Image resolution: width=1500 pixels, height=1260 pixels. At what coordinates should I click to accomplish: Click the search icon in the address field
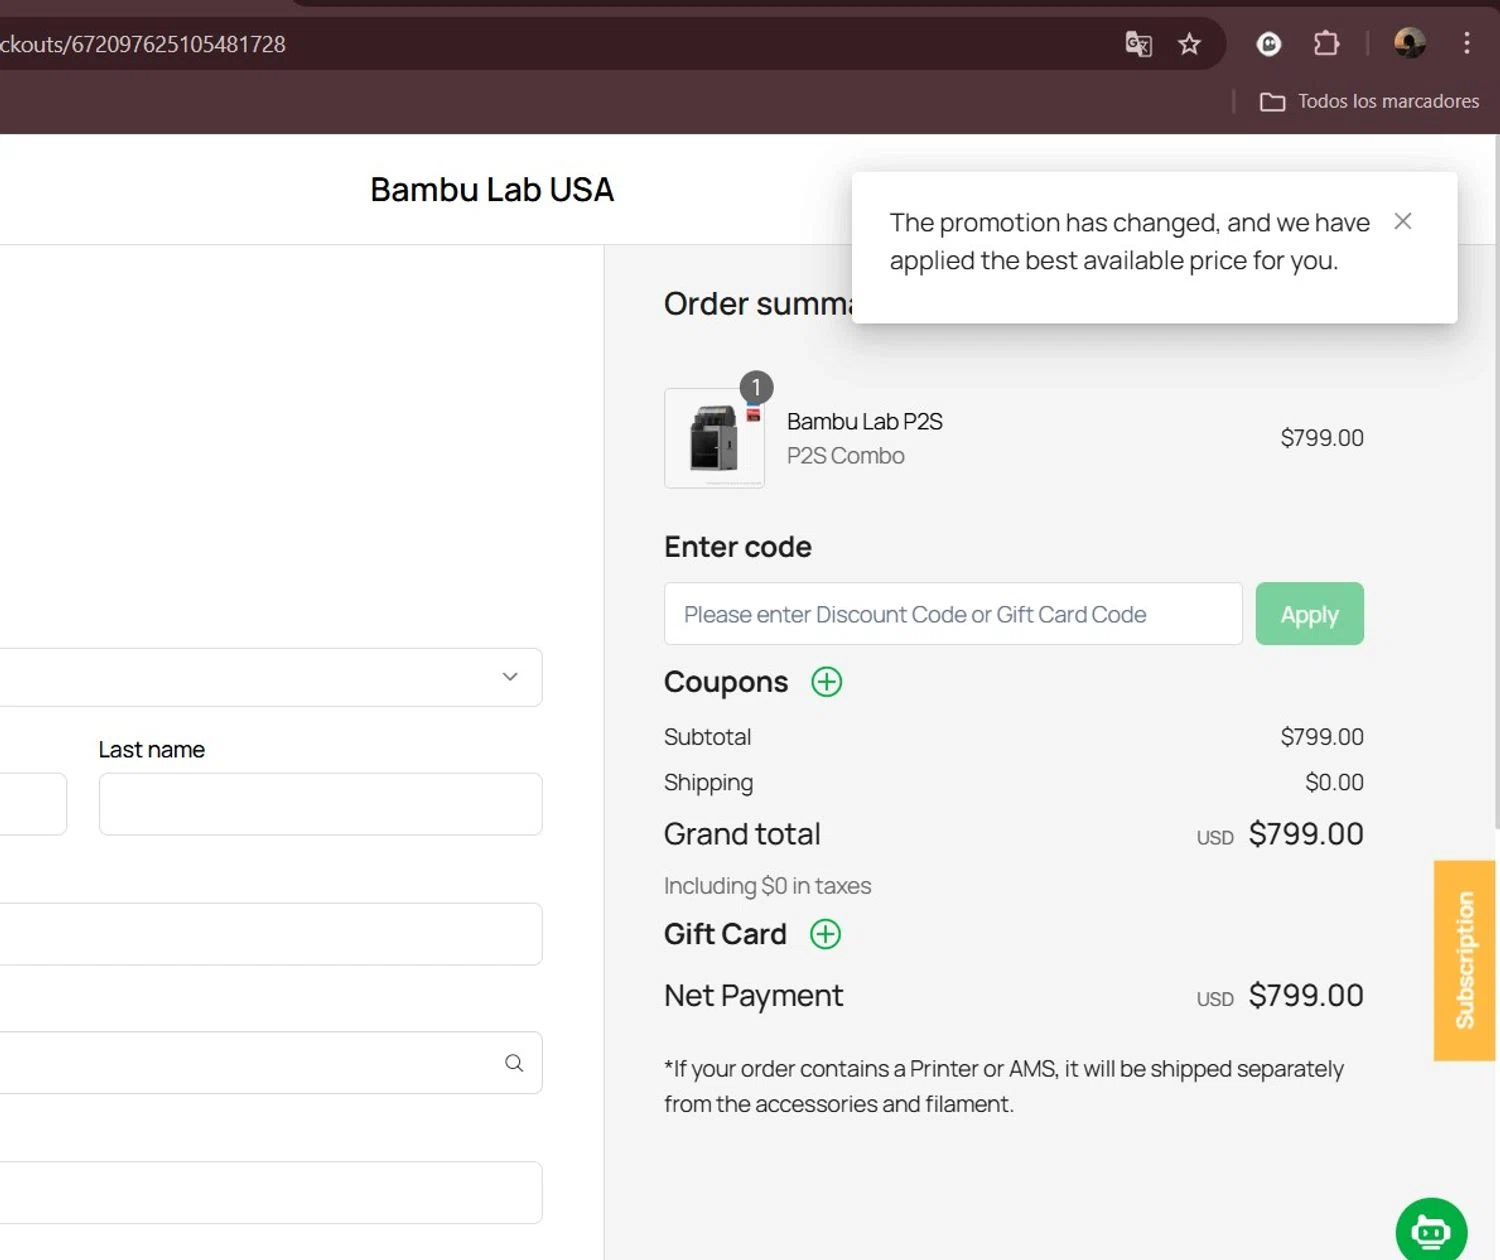click(514, 1063)
